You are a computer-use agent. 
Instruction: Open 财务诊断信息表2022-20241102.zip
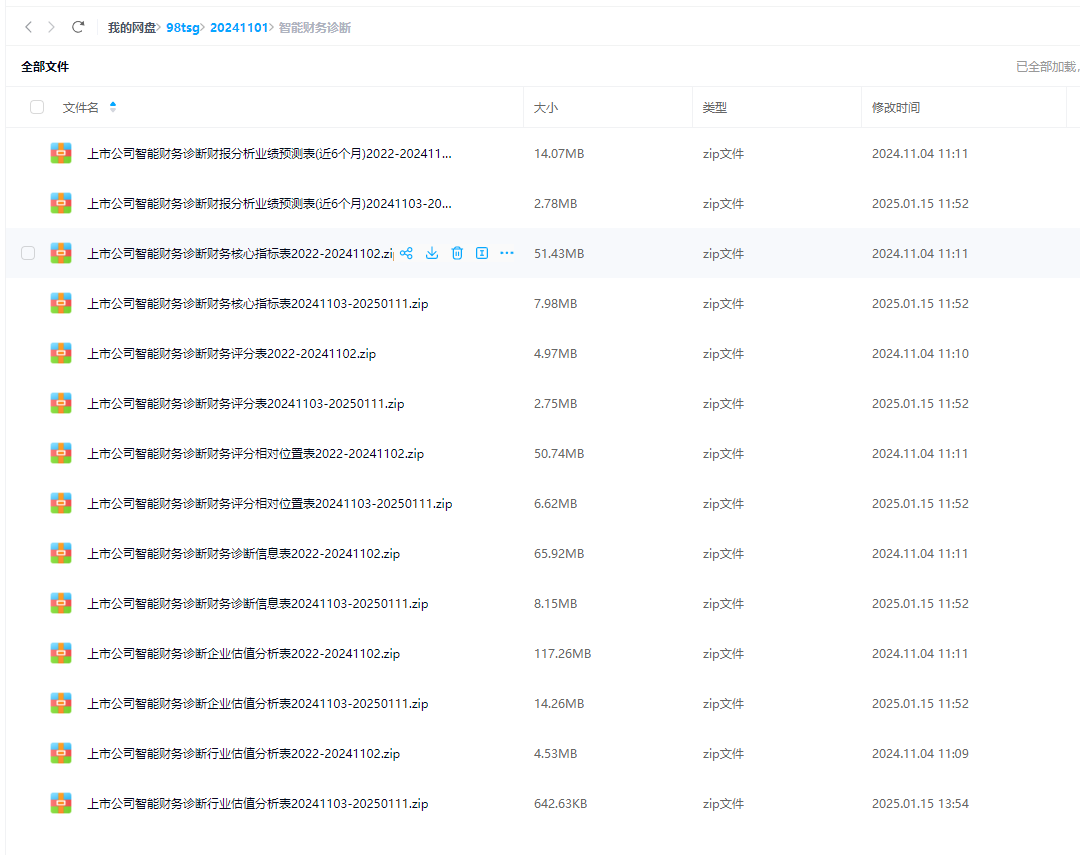[244, 553]
